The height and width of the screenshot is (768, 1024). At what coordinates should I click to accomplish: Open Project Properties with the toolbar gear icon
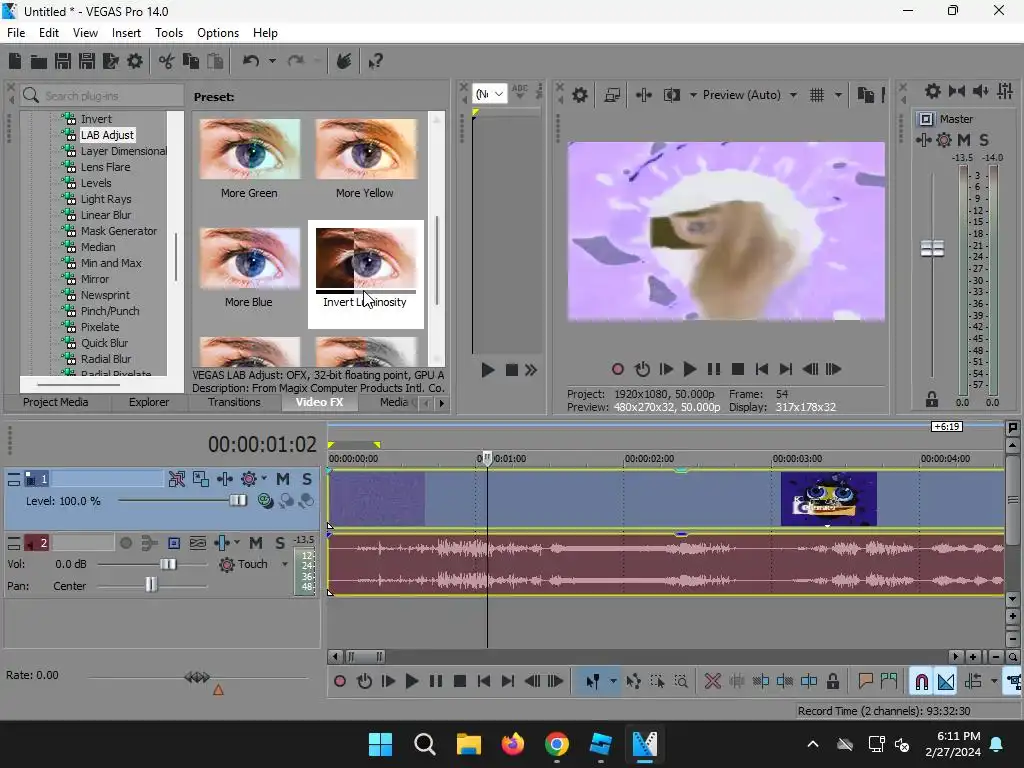pos(135,61)
